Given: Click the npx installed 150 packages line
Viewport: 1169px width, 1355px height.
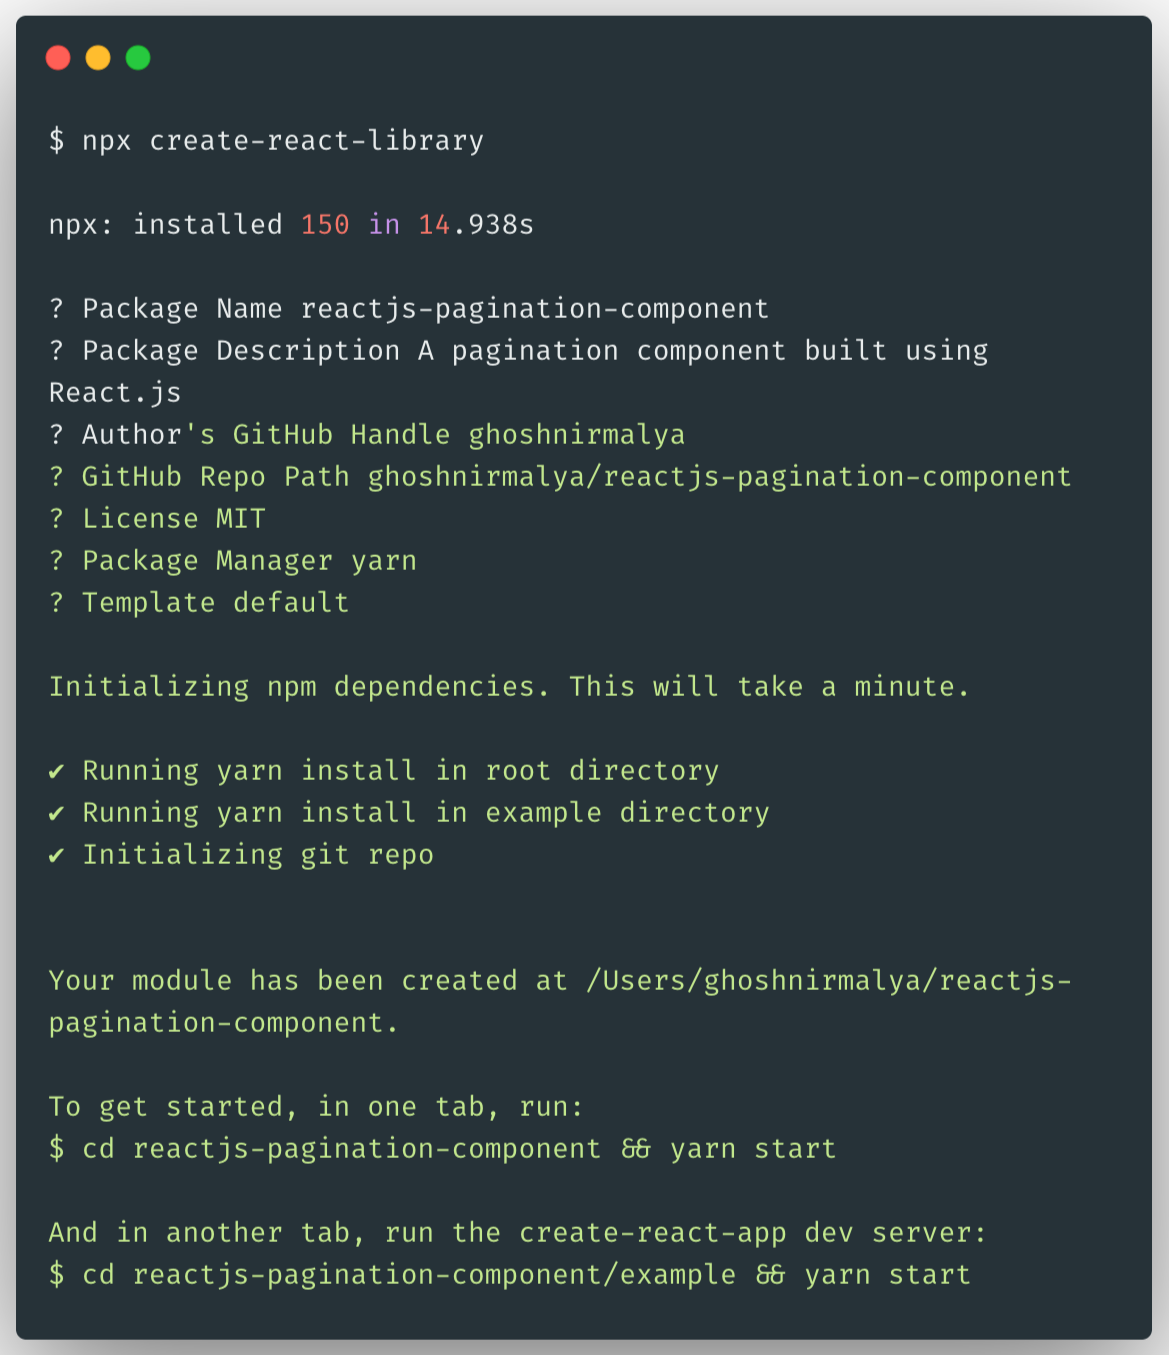Looking at the screenshot, I should [x=290, y=224].
